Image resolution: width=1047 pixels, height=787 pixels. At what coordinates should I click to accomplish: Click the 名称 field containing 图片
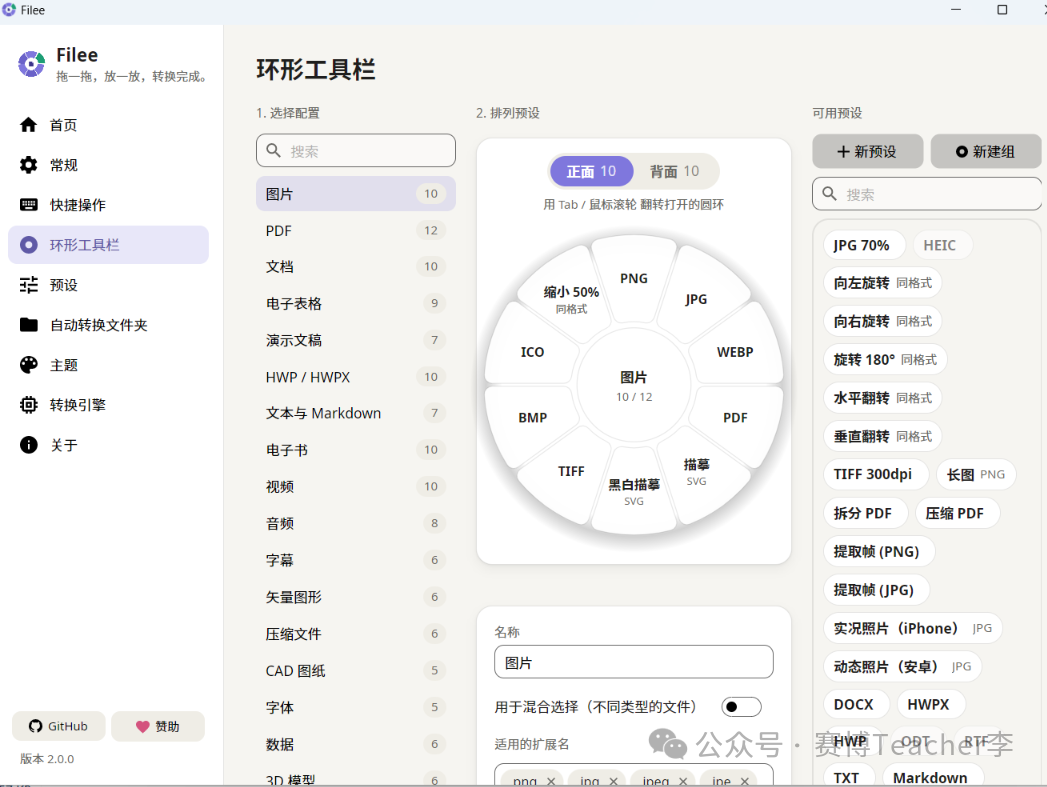(x=634, y=662)
